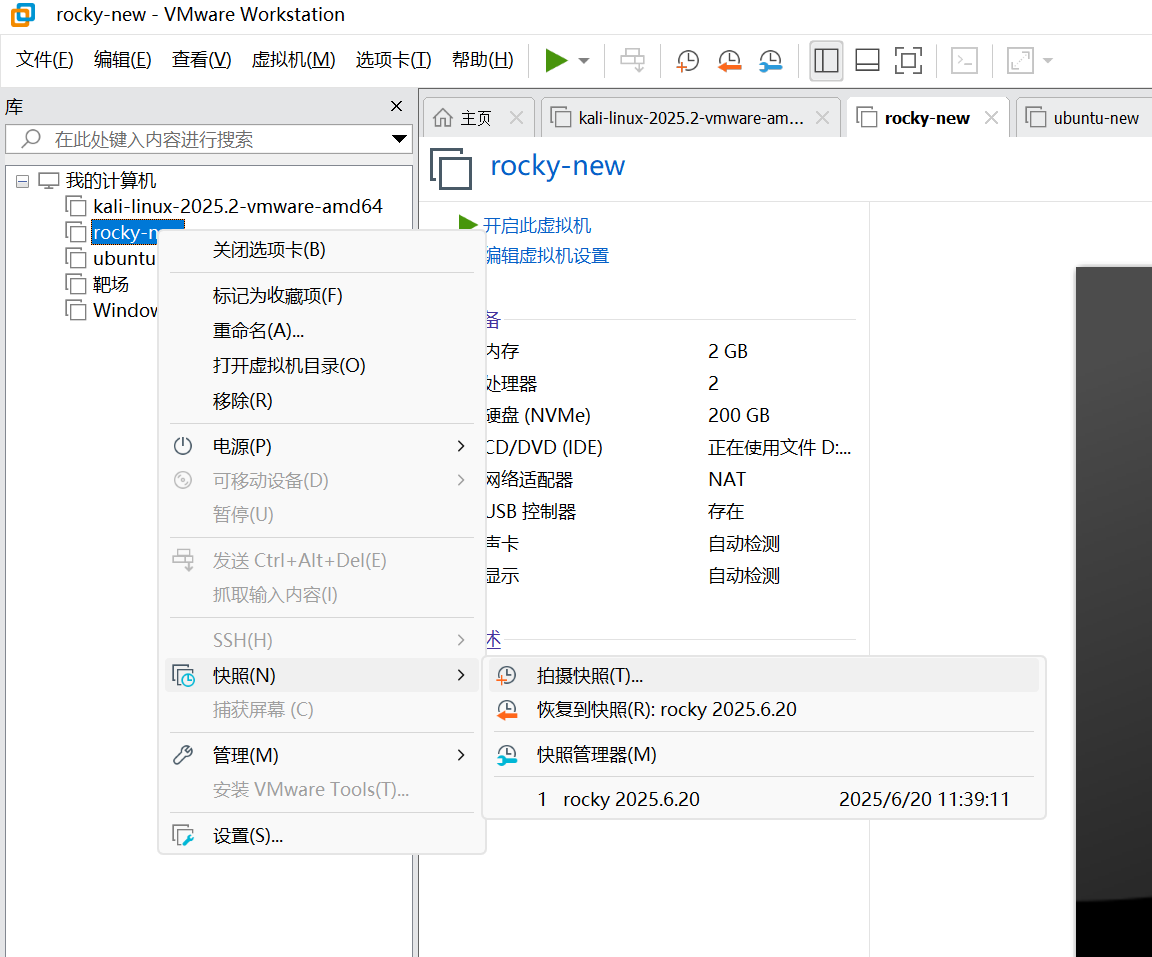Click the stretch guest display toolbar icon
This screenshot has height=957, width=1152.
coord(1020,60)
